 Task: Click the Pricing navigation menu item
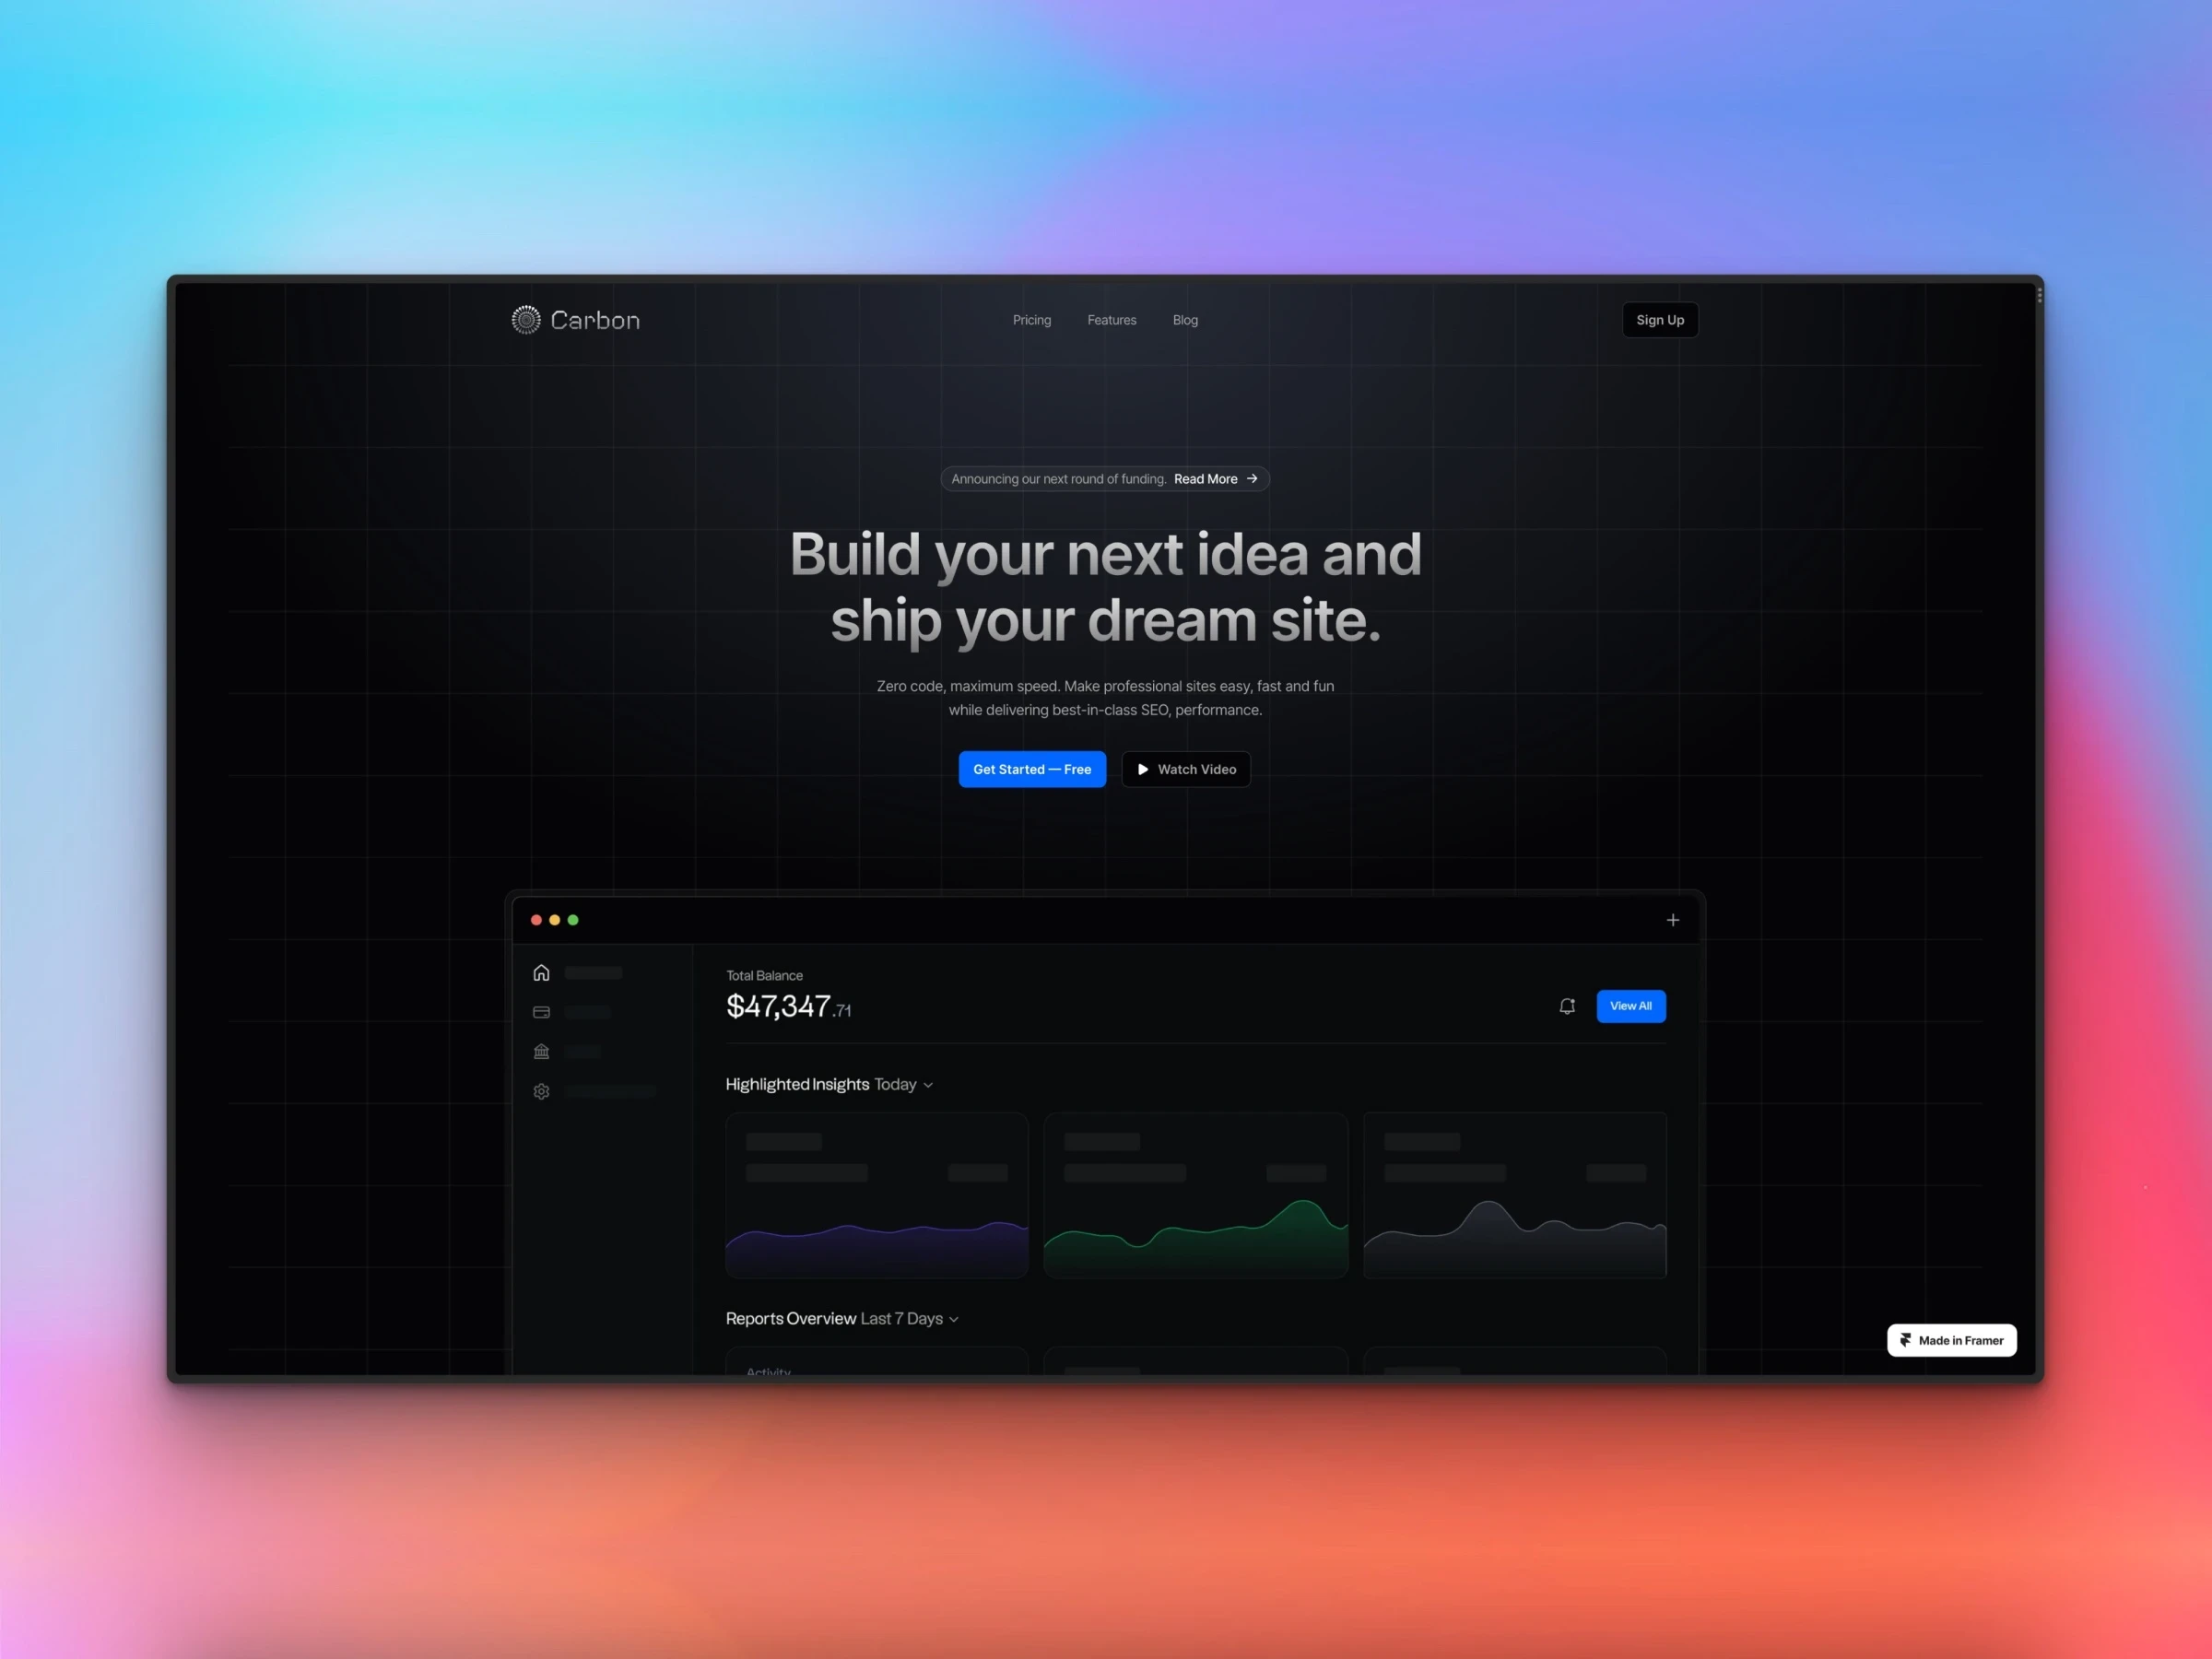pyautogui.click(x=1031, y=319)
